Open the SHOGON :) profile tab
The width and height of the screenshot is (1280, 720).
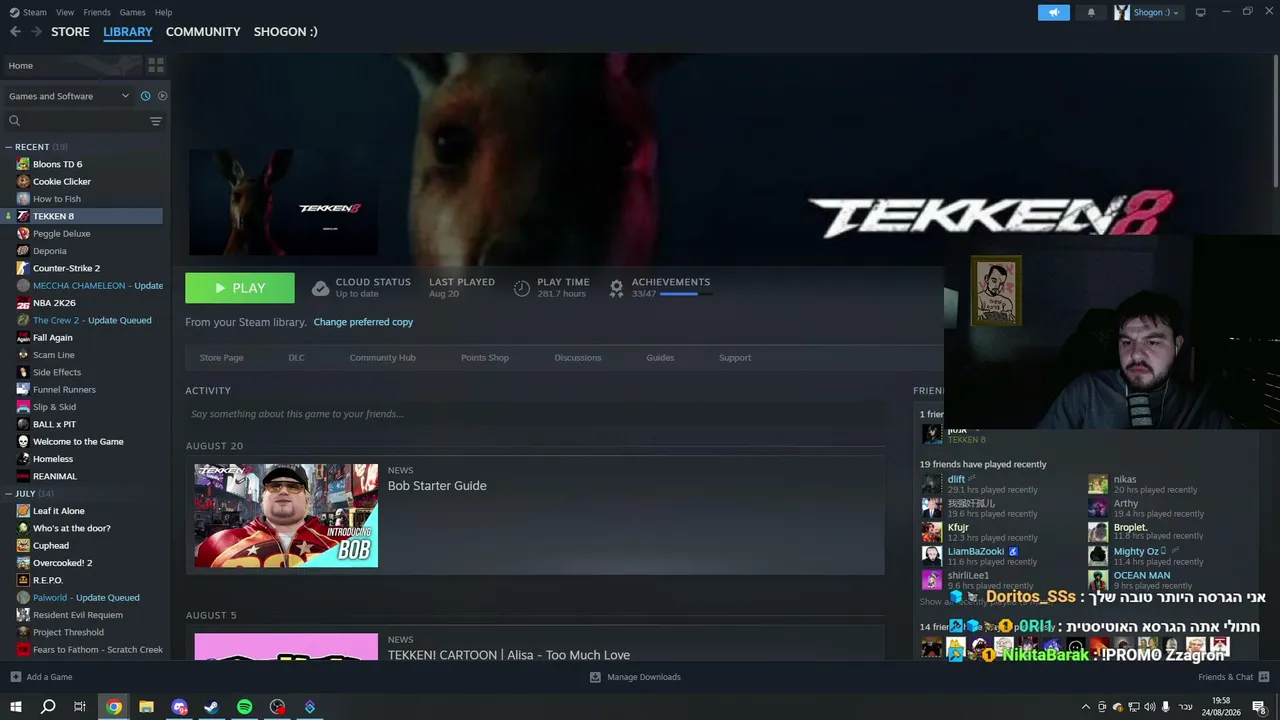click(x=285, y=32)
